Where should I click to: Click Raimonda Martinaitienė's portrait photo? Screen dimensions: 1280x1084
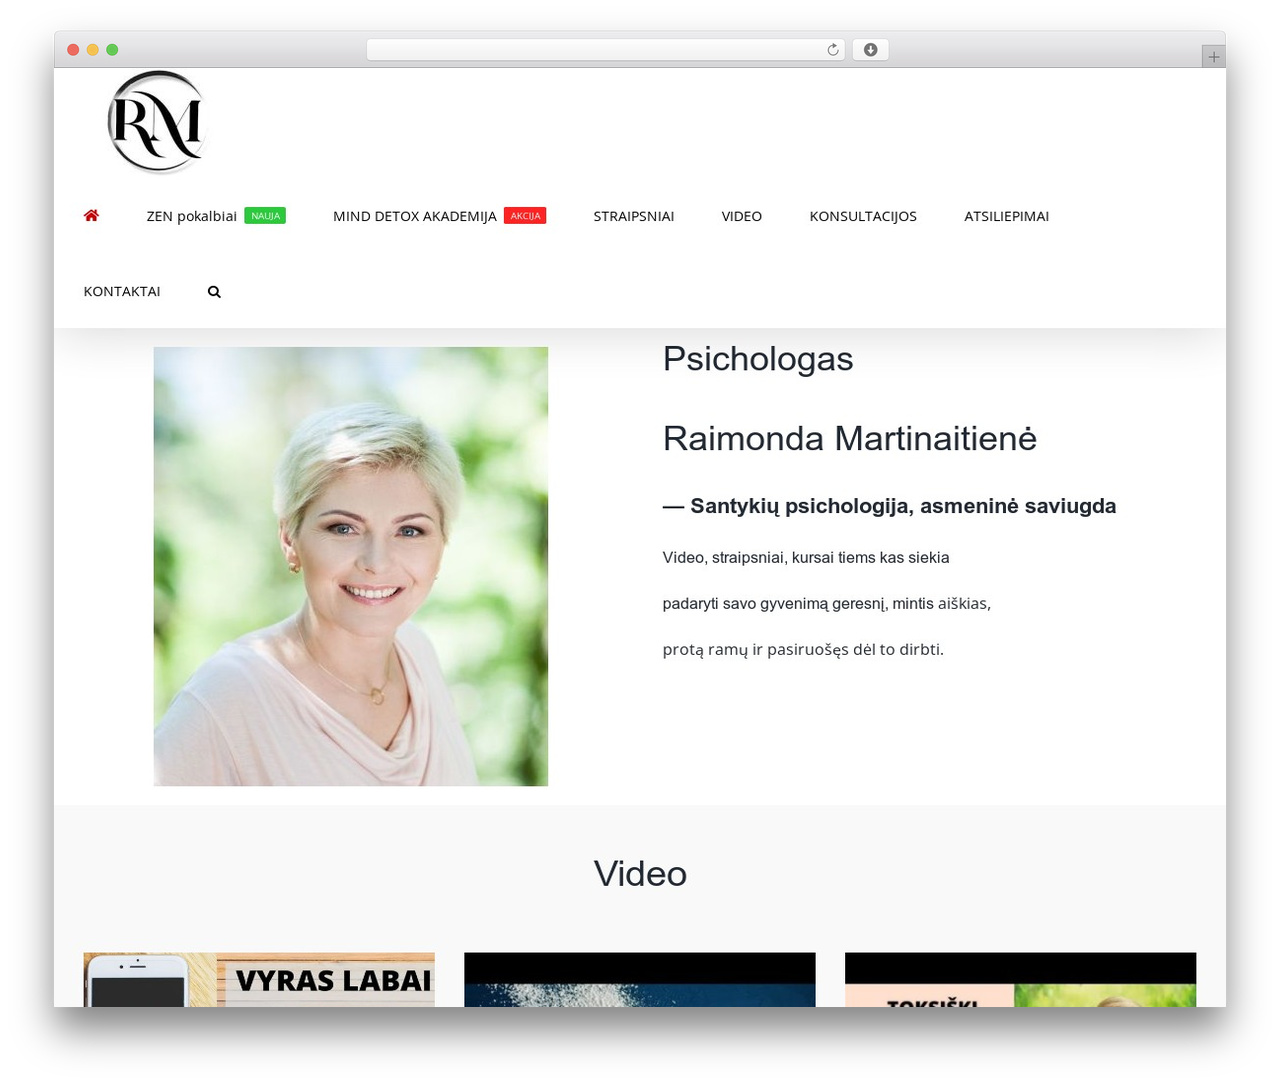point(350,565)
